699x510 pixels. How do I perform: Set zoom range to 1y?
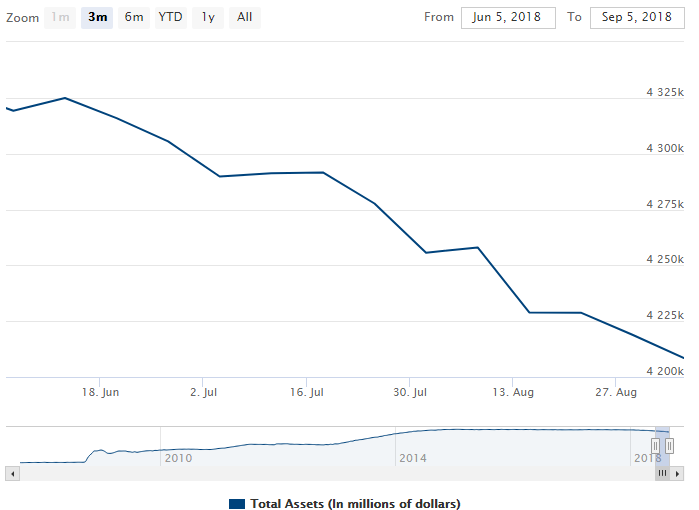tap(208, 18)
